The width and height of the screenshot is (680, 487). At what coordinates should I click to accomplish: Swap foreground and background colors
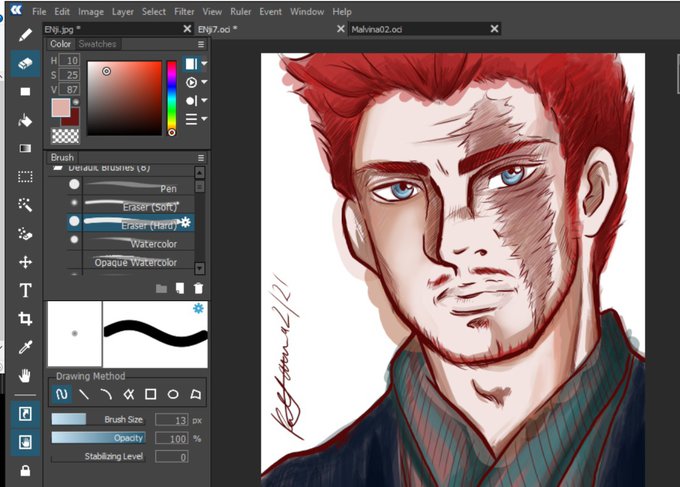(x=76, y=102)
